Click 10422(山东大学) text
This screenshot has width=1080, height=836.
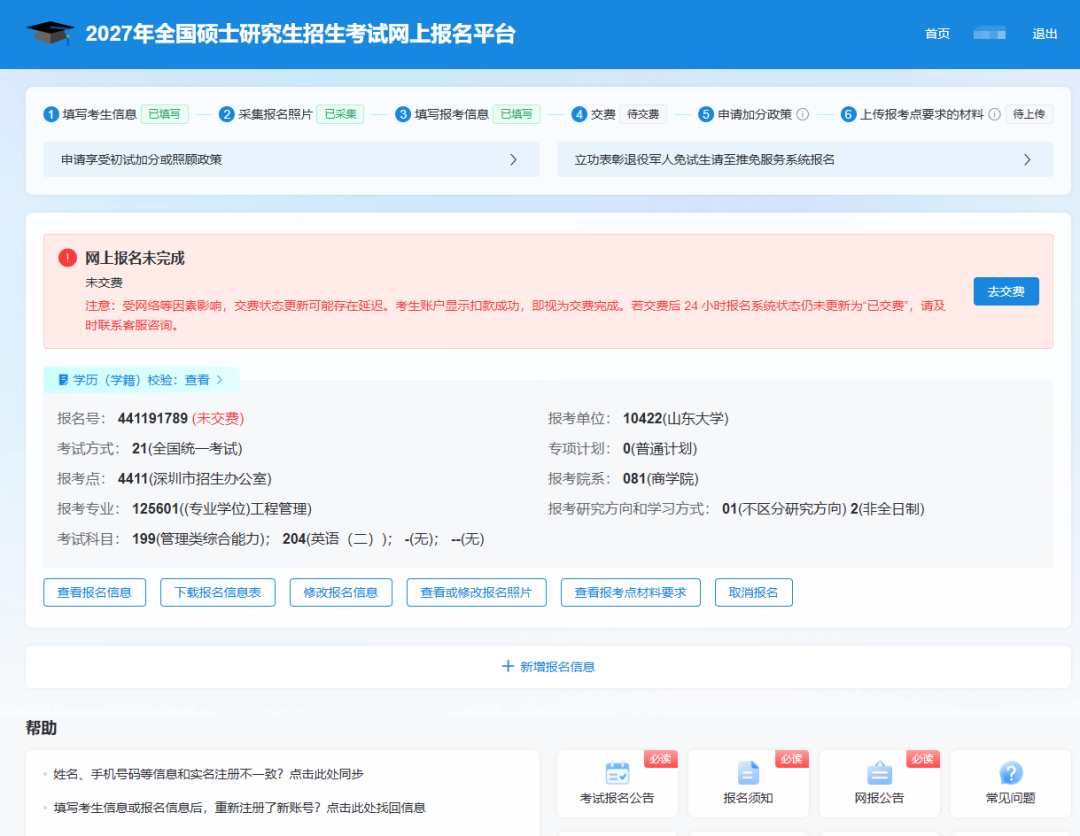pos(676,419)
